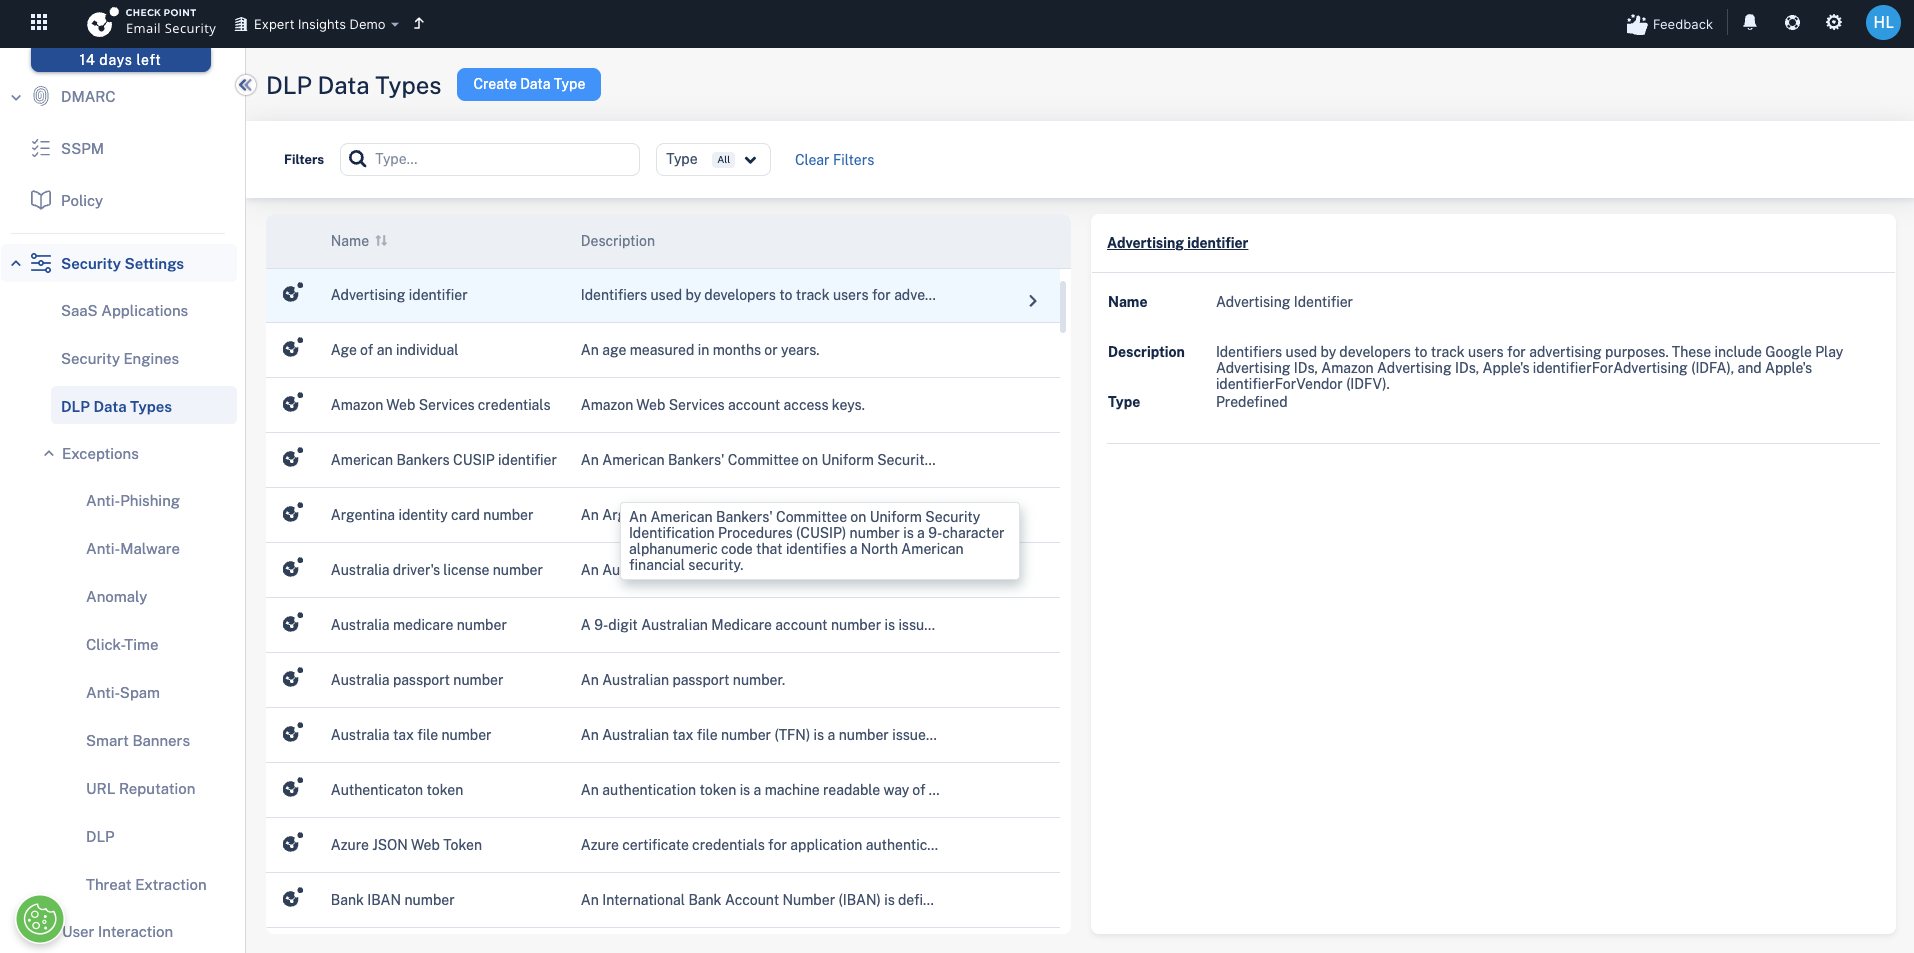
Task: Open the apps grid menu icon
Action: tap(39, 22)
